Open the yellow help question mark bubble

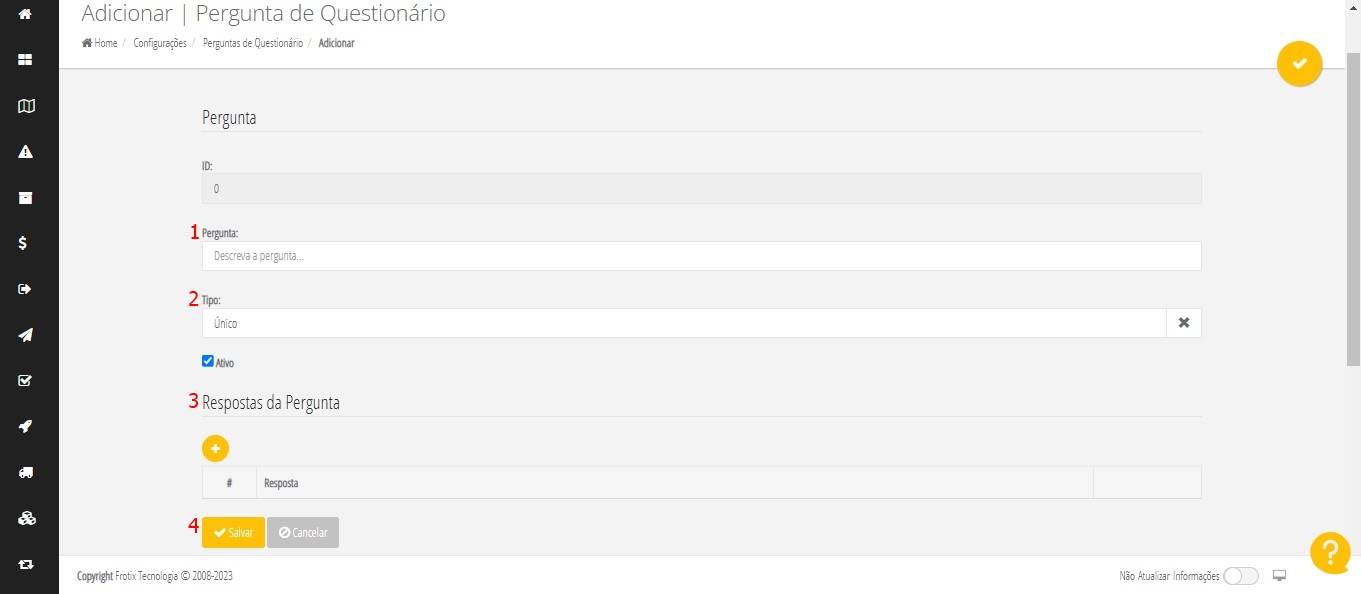tap(1330, 553)
